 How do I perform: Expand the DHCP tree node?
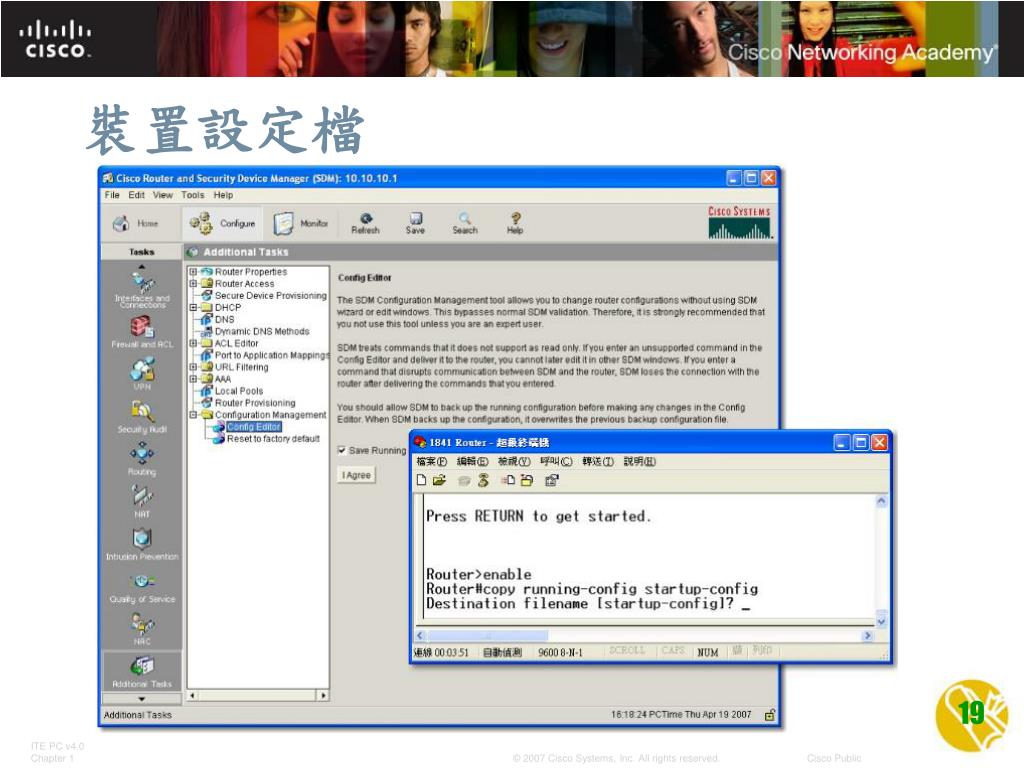(193, 307)
